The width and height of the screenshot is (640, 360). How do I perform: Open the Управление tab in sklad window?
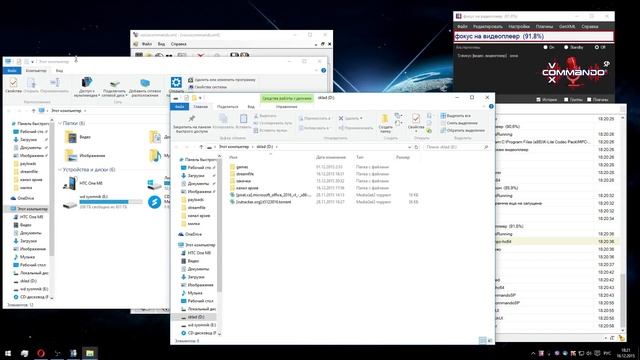(x=287, y=107)
